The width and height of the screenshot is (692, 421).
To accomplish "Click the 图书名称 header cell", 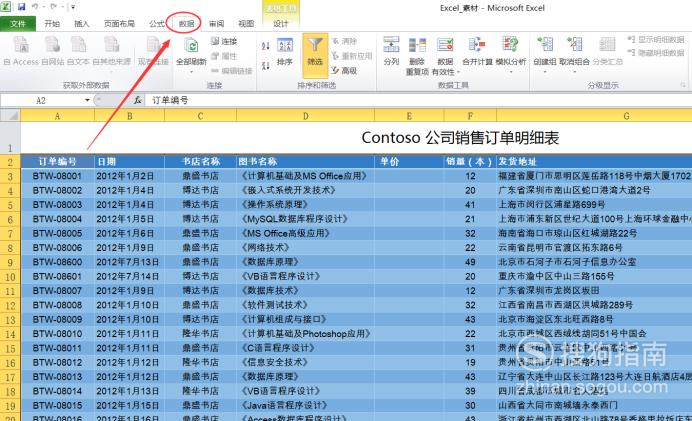I will point(305,162).
